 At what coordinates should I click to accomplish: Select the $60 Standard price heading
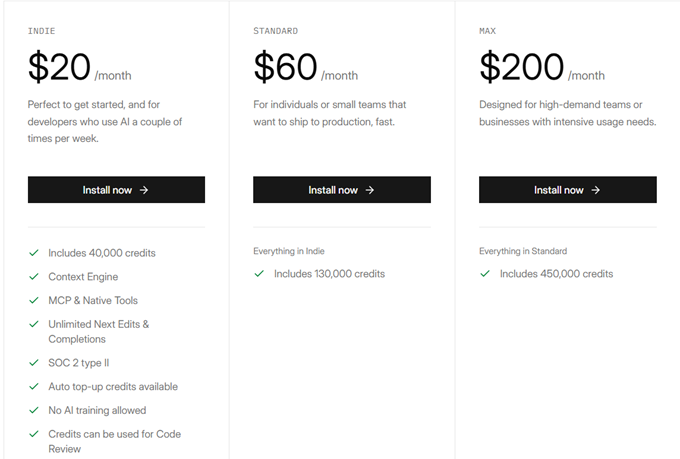coord(285,67)
